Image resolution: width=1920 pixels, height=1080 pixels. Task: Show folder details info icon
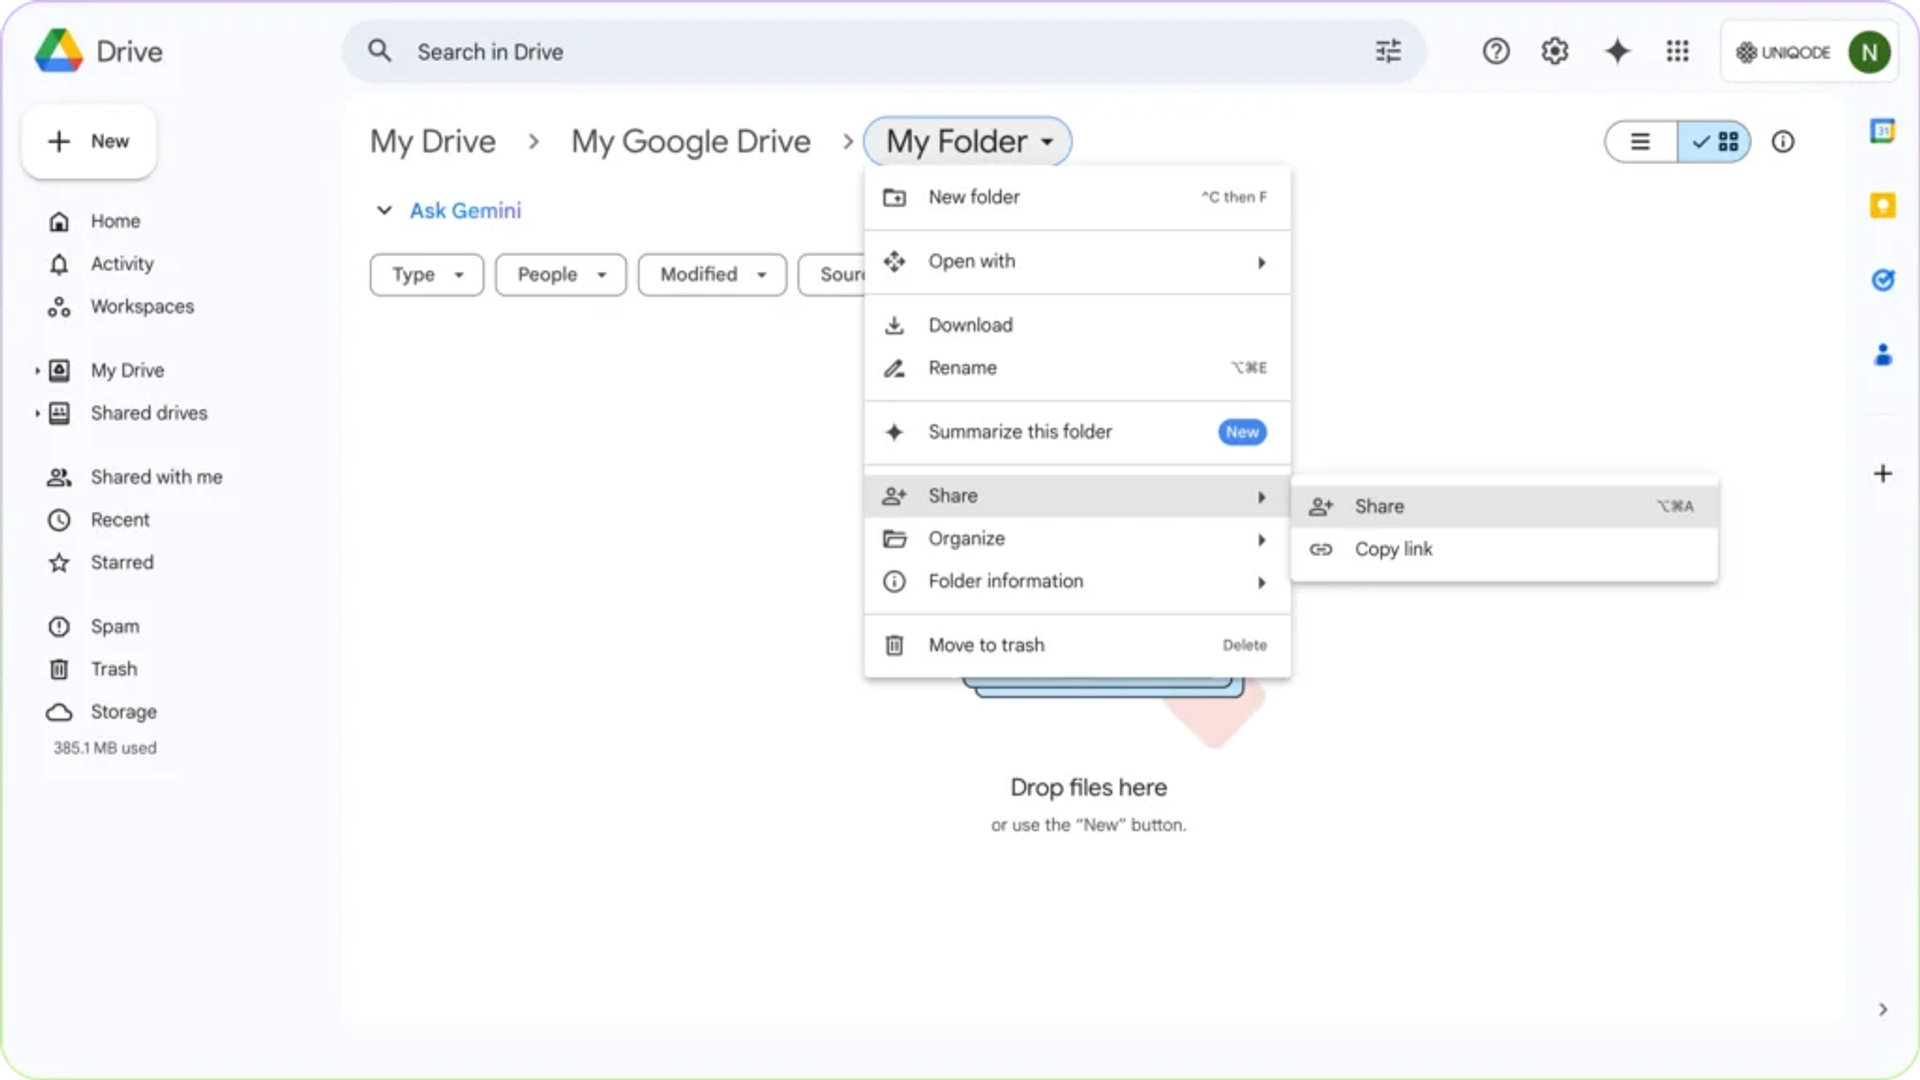click(x=1783, y=142)
